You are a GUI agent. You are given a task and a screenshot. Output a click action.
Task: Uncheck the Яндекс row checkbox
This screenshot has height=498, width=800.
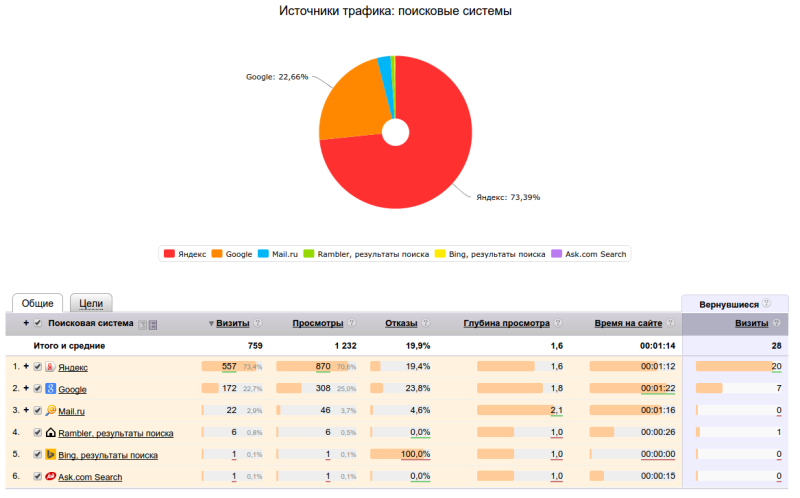[37, 367]
